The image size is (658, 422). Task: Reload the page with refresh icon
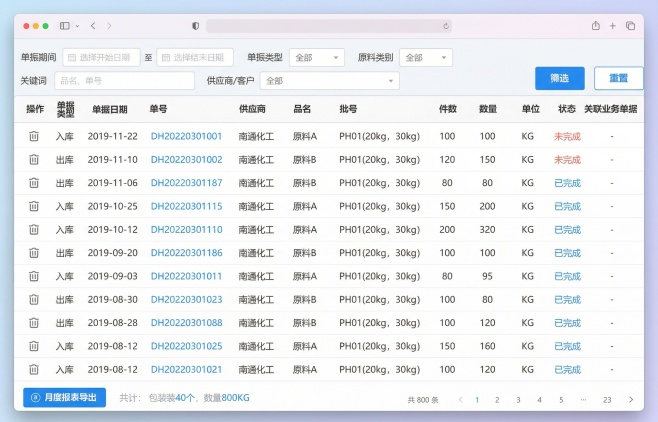tap(446, 26)
